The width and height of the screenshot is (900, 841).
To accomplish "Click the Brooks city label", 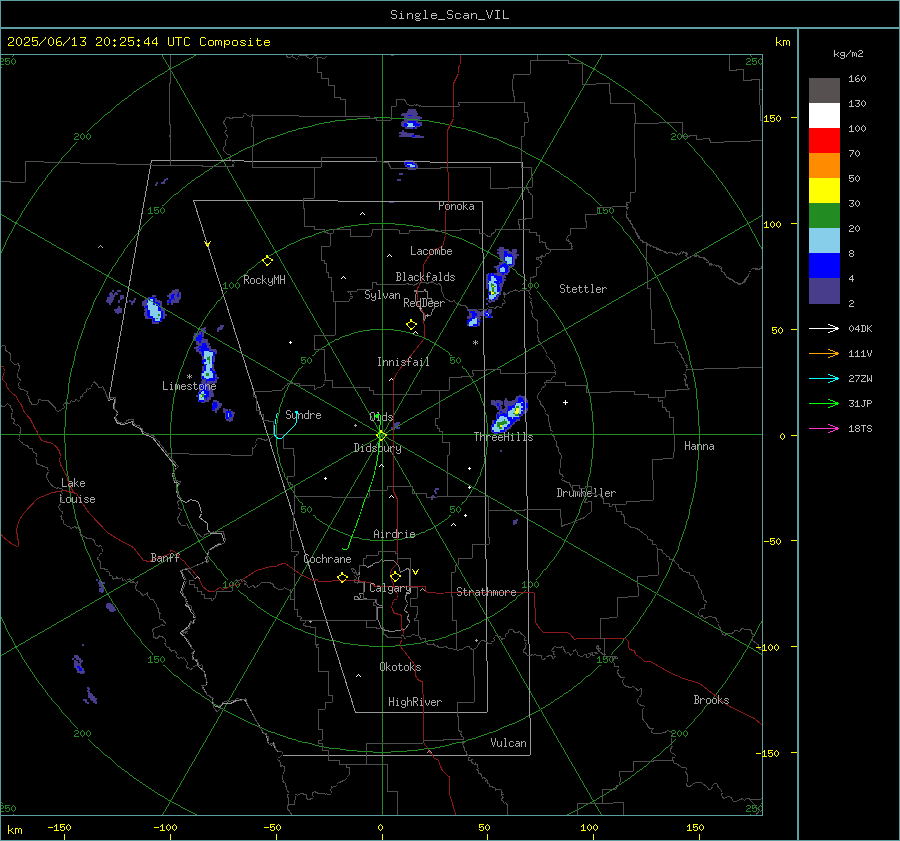I will 711,700.
